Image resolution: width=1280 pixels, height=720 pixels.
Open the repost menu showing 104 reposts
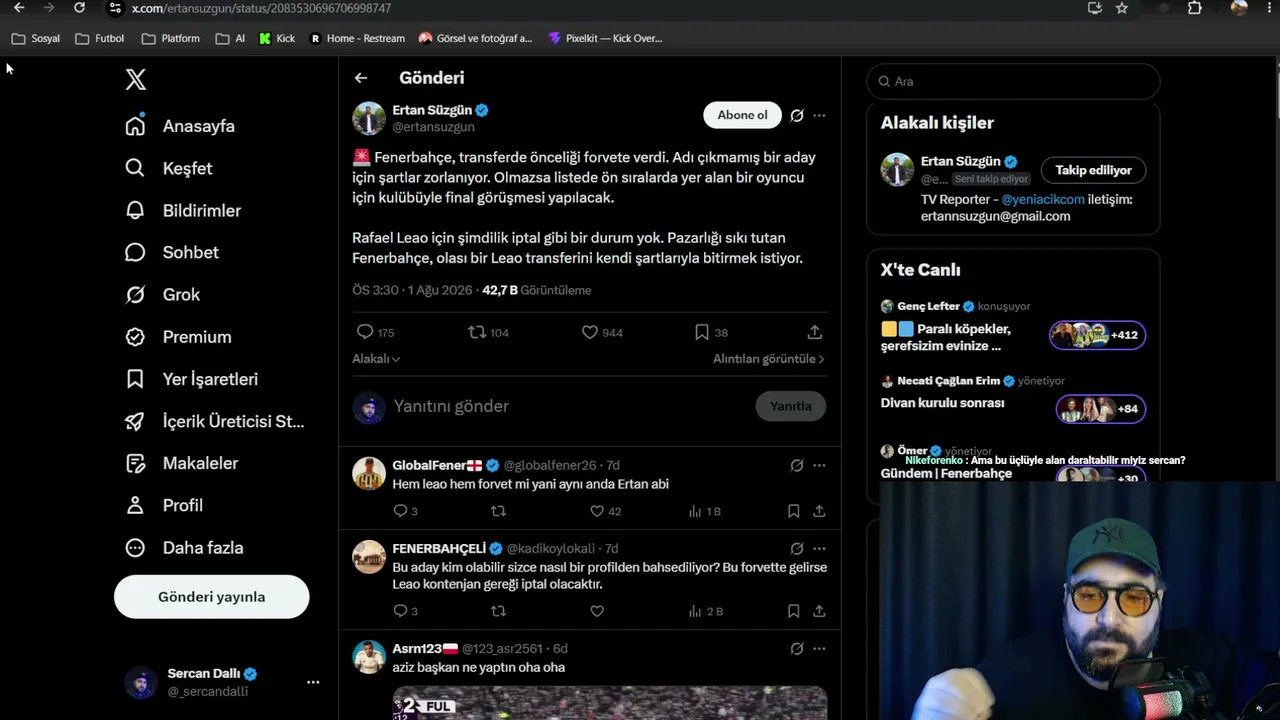(x=477, y=332)
